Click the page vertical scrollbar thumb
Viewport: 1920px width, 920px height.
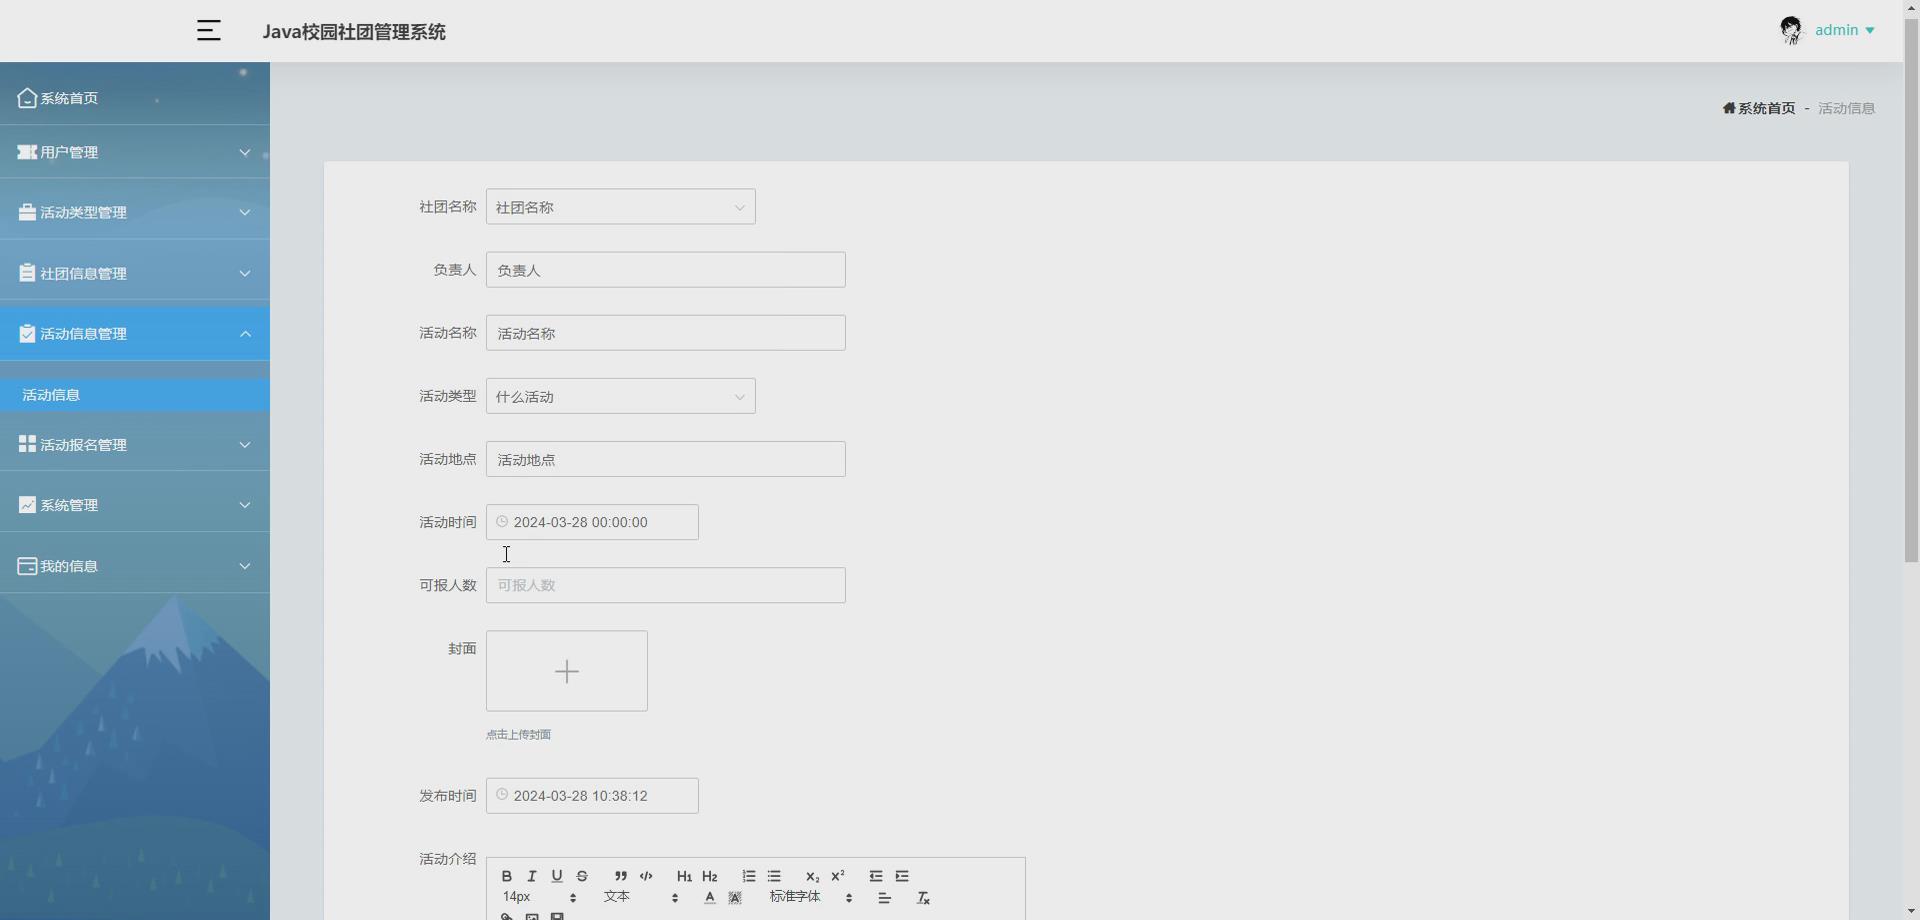tap(1911, 290)
